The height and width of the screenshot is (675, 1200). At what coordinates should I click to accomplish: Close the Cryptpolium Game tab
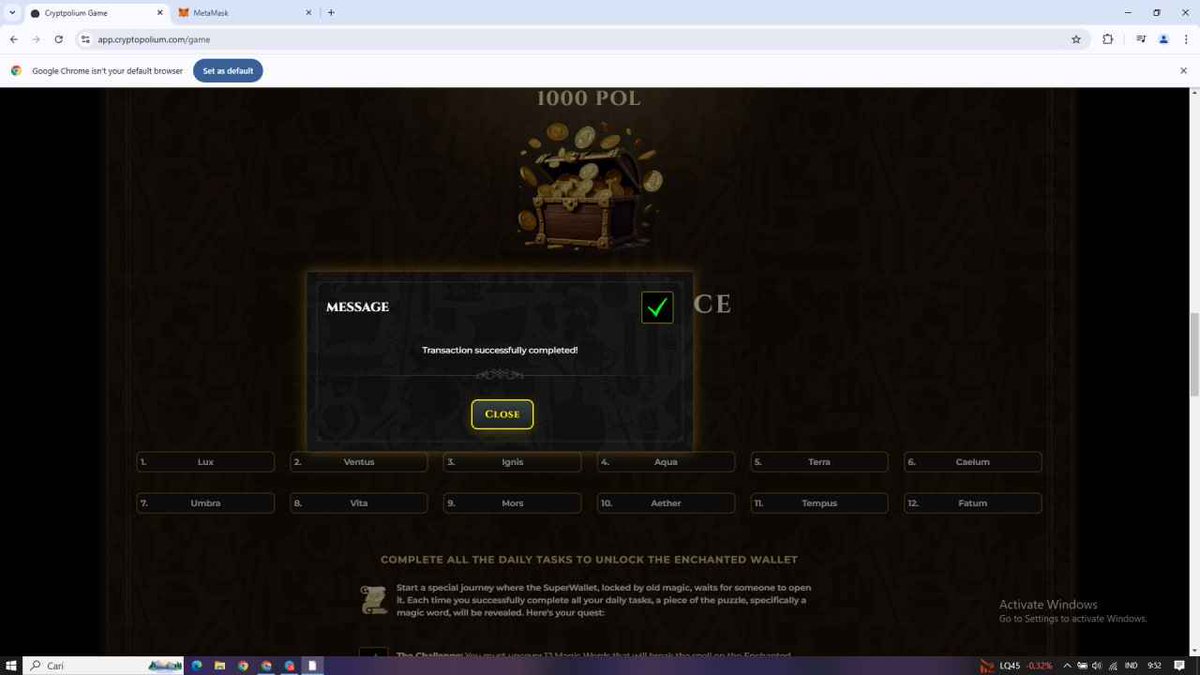[x=159, y=13]
